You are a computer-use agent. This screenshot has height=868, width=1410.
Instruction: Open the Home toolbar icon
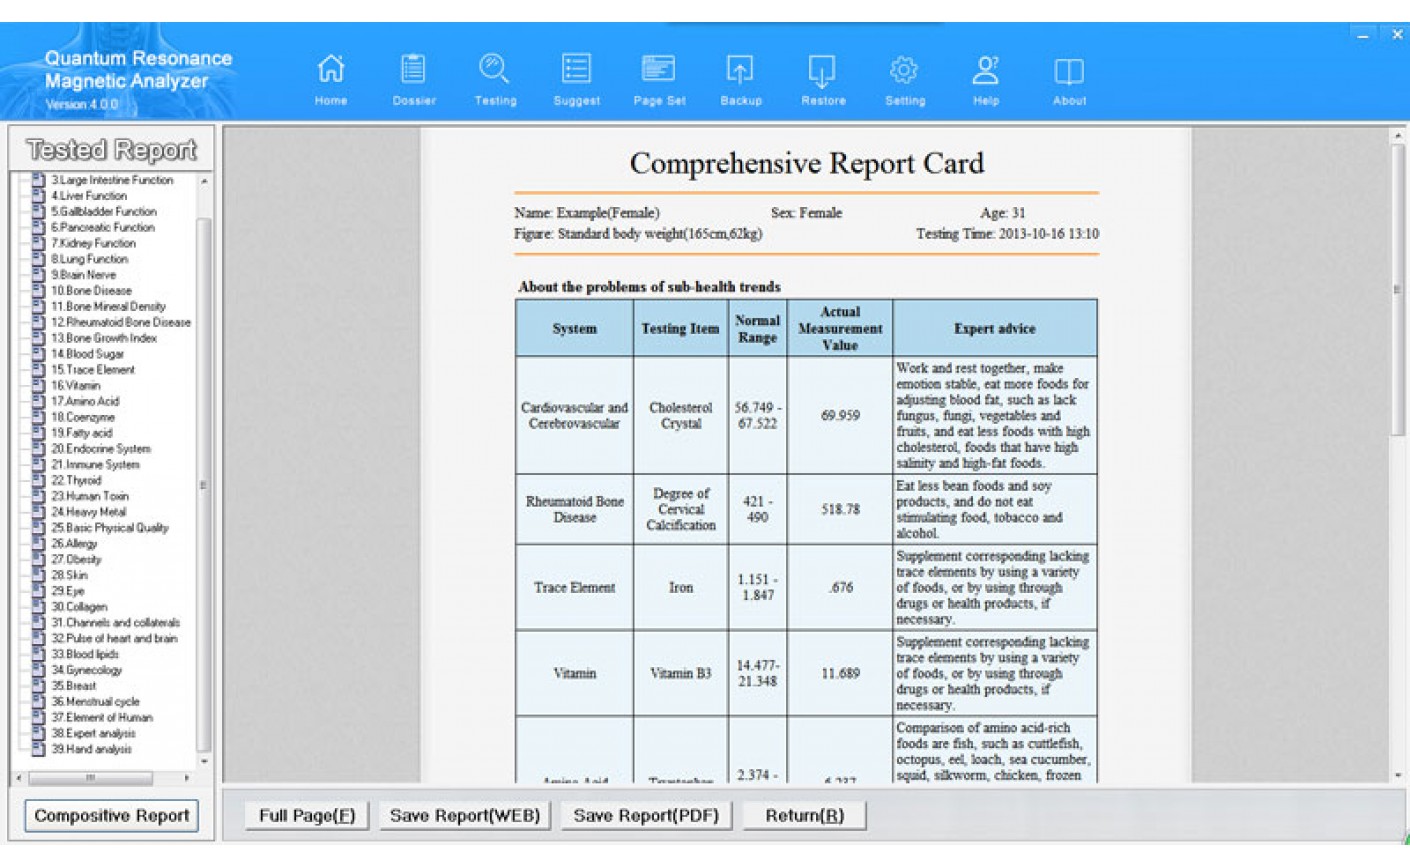[x=331, y=69]
